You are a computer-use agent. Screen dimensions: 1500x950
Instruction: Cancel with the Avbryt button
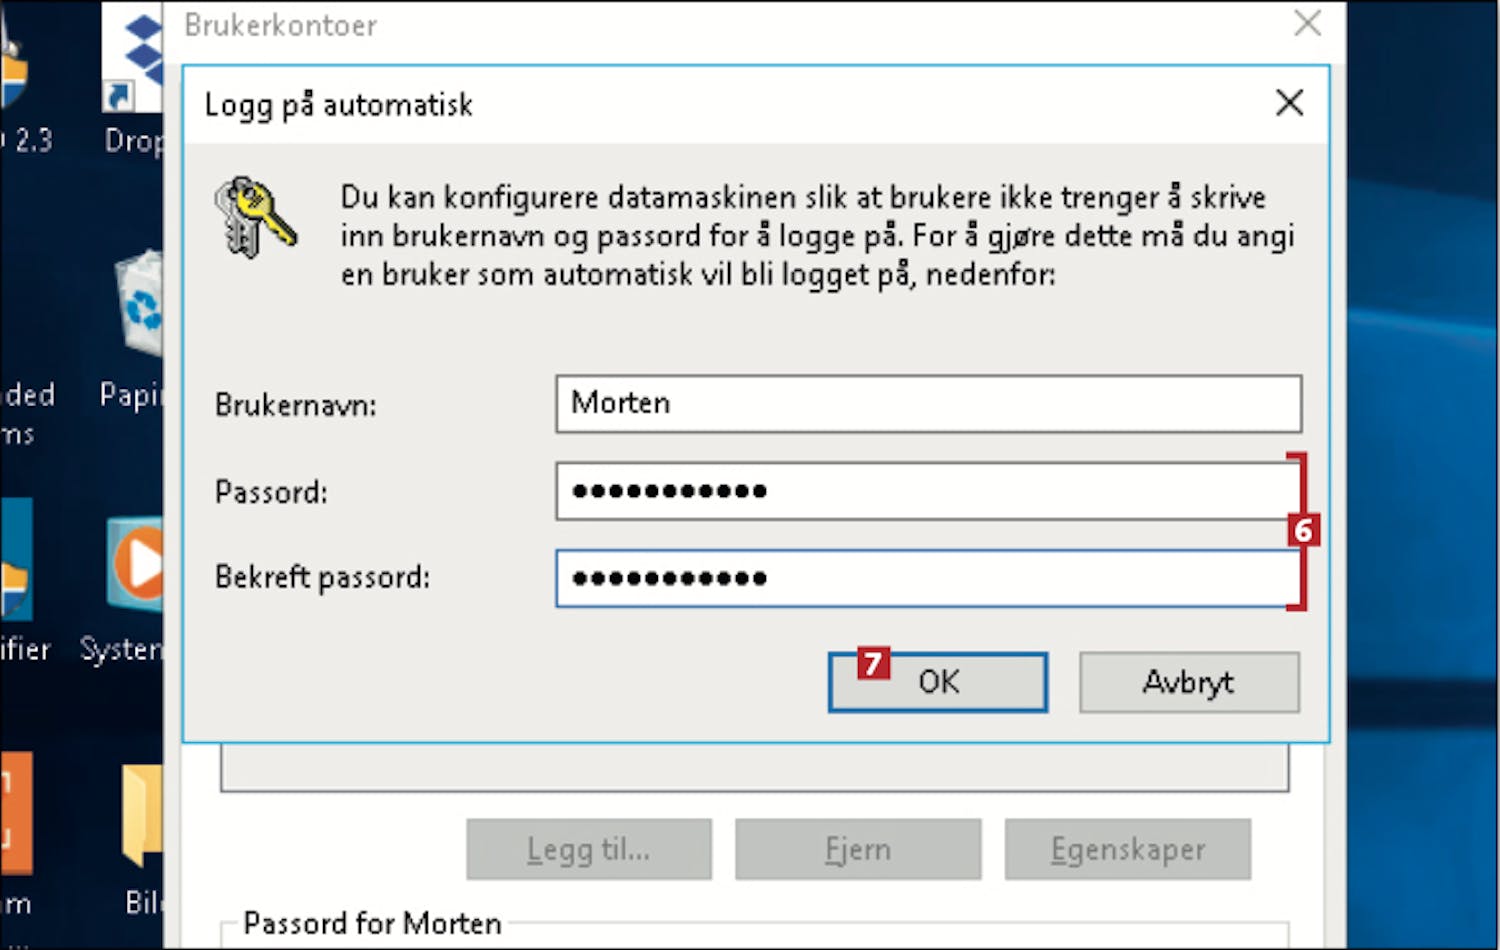click(1189, 682)
